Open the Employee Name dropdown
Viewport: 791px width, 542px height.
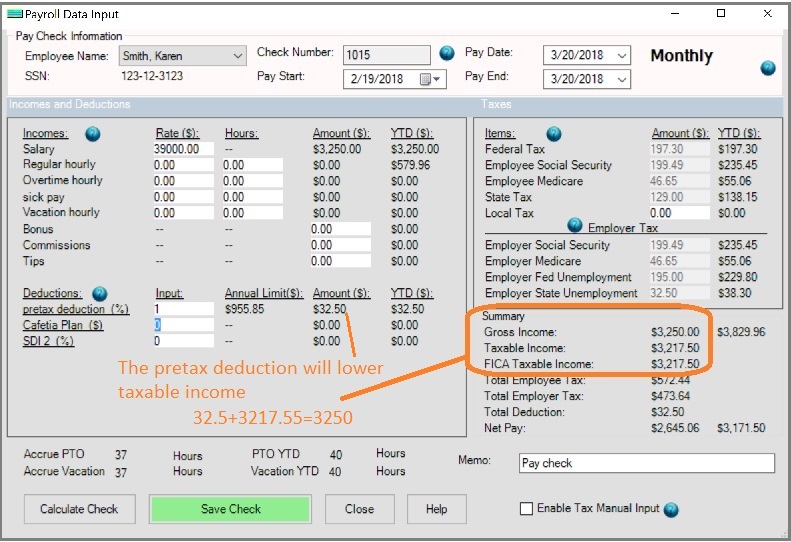tap(236, 57)
